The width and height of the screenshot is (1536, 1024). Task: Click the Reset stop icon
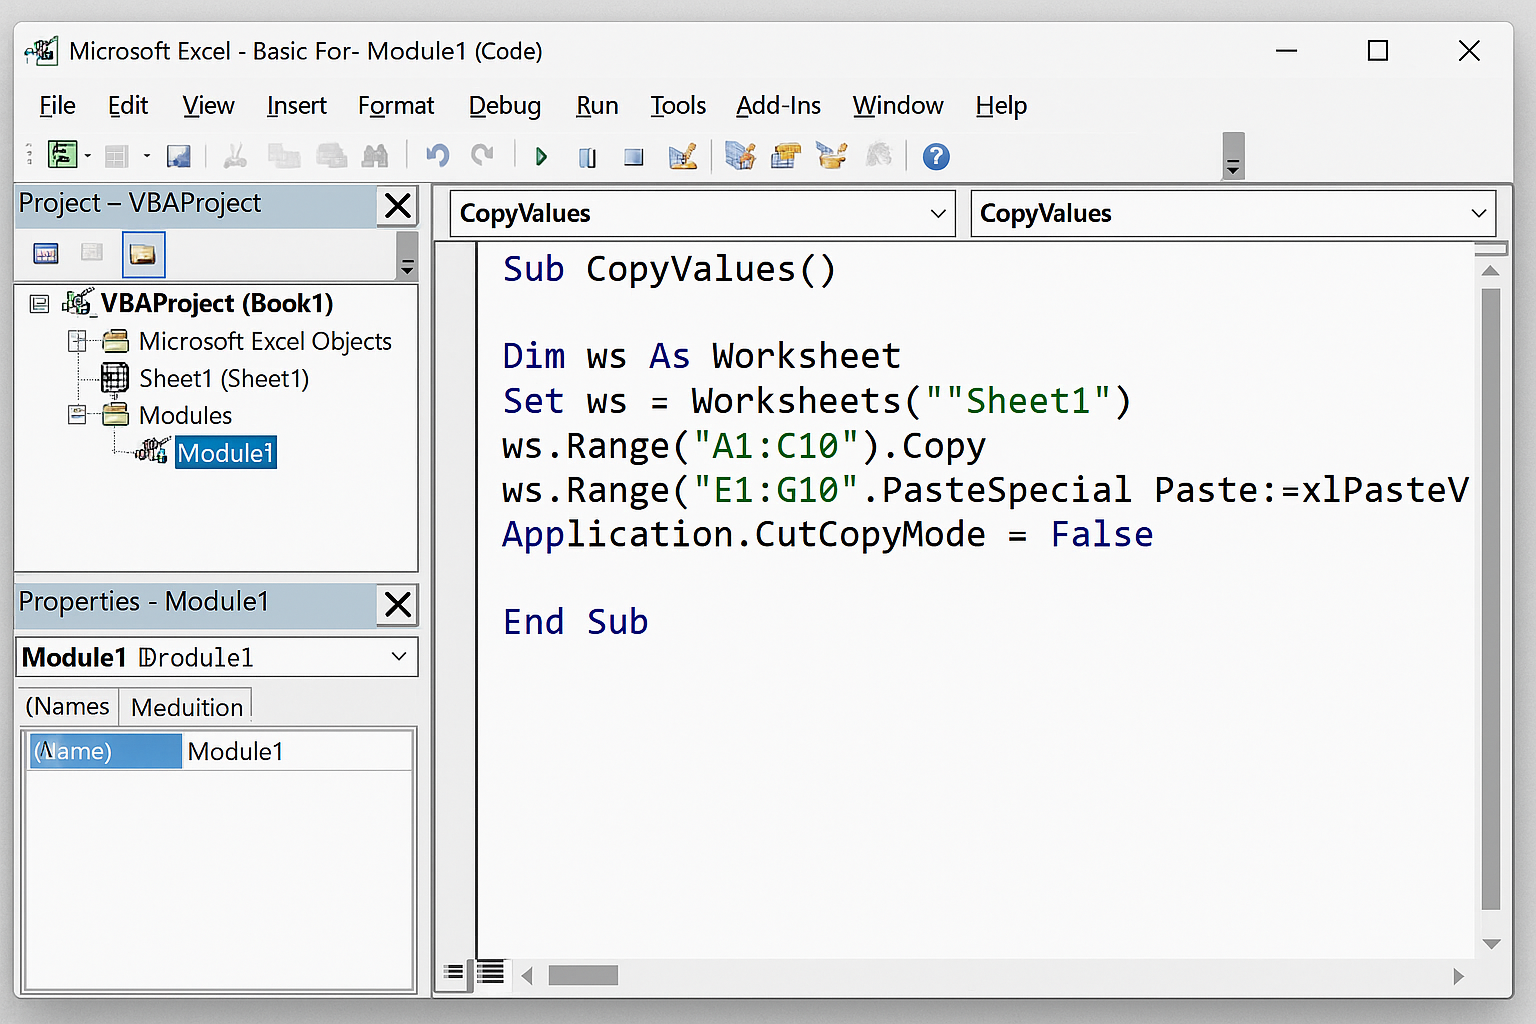633,157
